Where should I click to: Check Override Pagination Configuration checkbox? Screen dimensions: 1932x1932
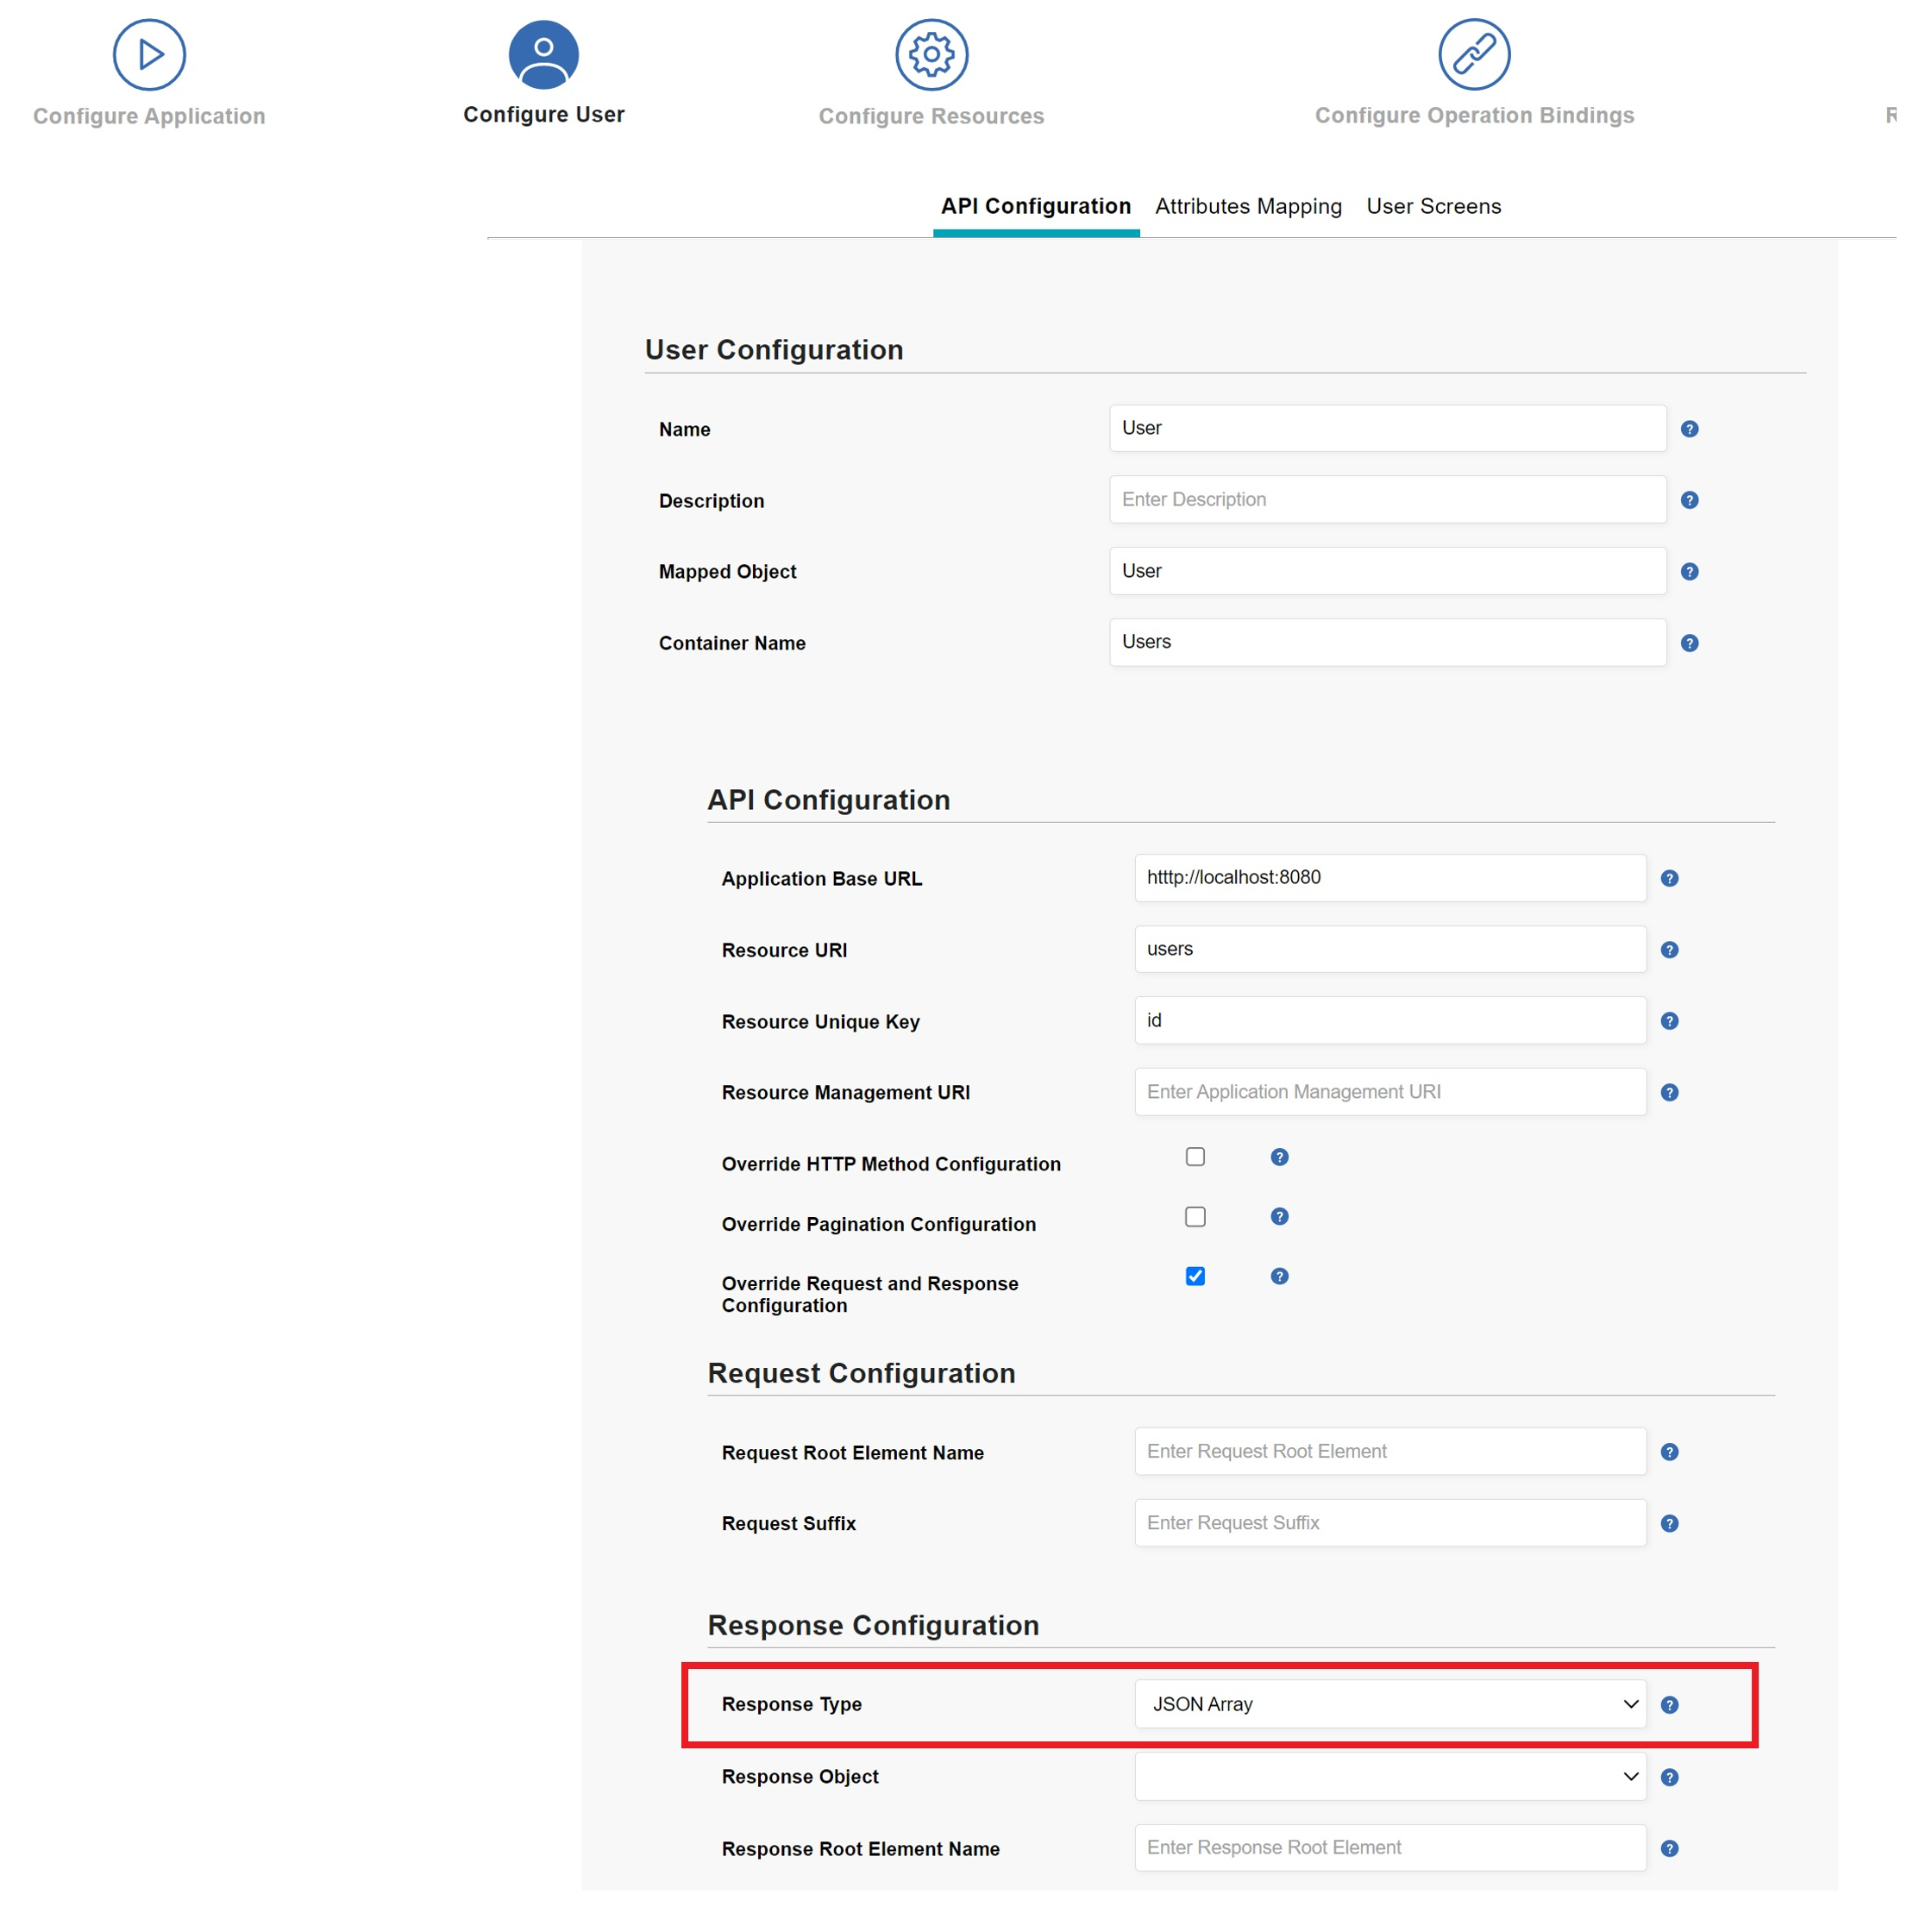(1195, 1217)
